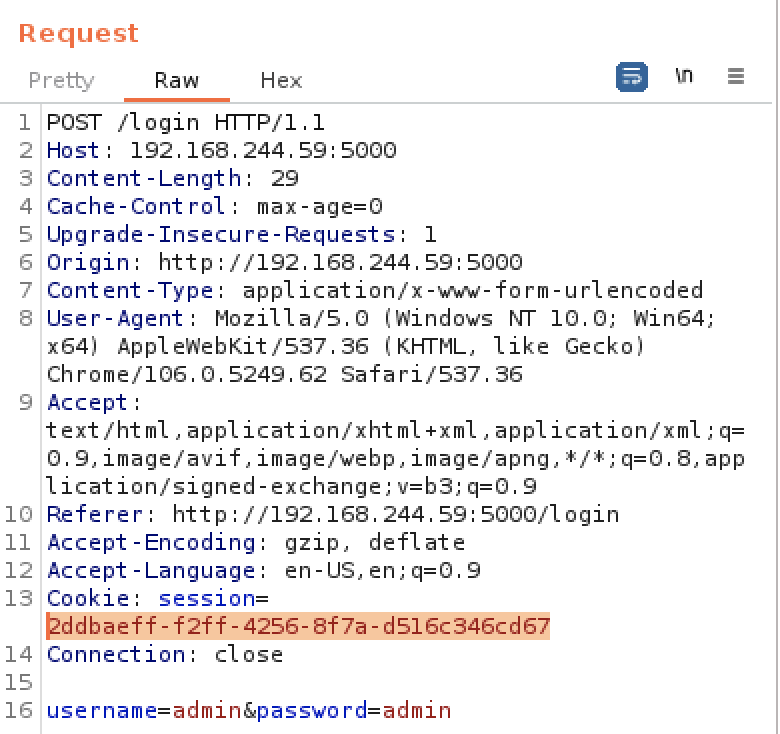Click the AppleWebKit/537.36 text

243,347
